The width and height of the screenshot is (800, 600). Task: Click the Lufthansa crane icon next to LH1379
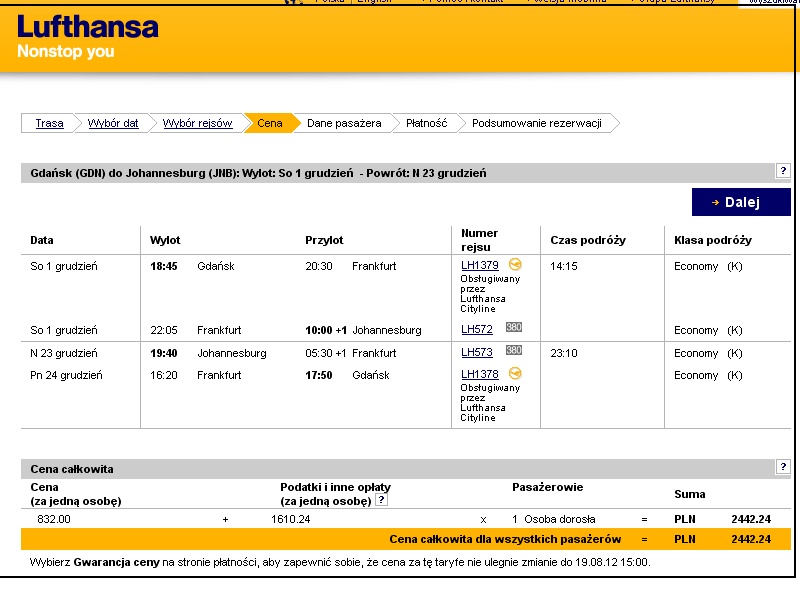pos(515,264)
